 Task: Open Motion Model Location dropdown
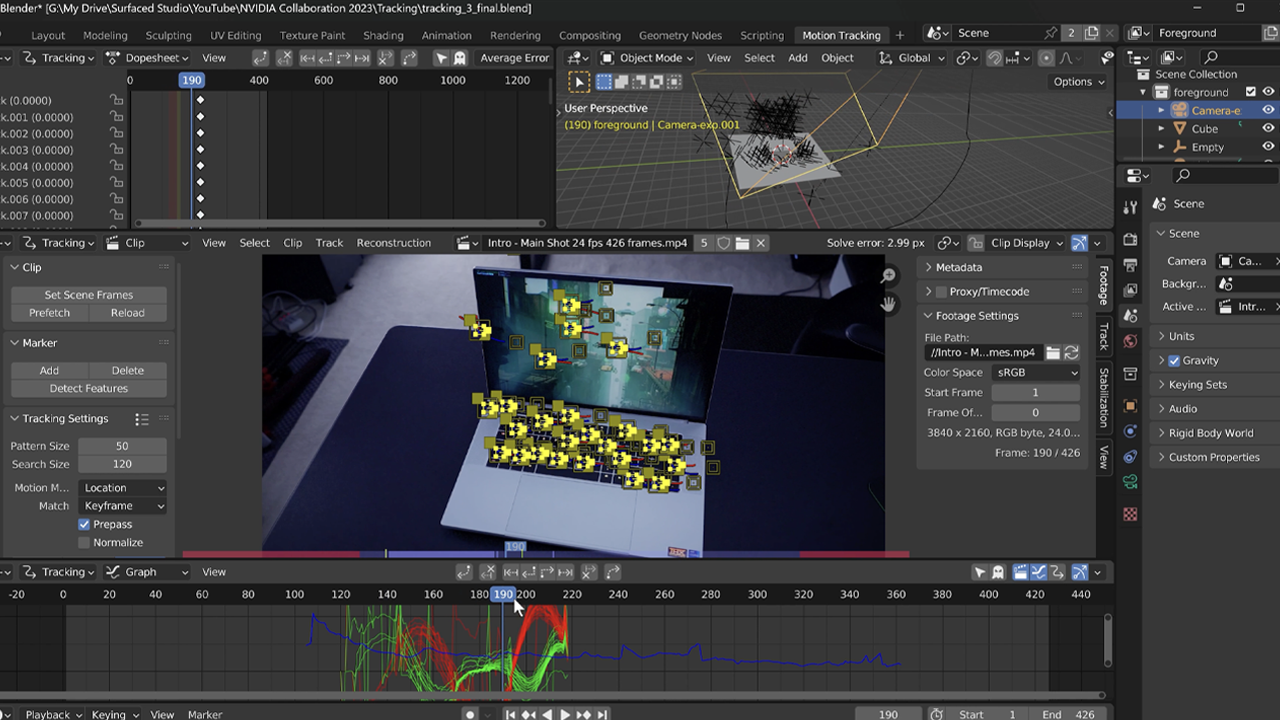click(x=122, y=488)
